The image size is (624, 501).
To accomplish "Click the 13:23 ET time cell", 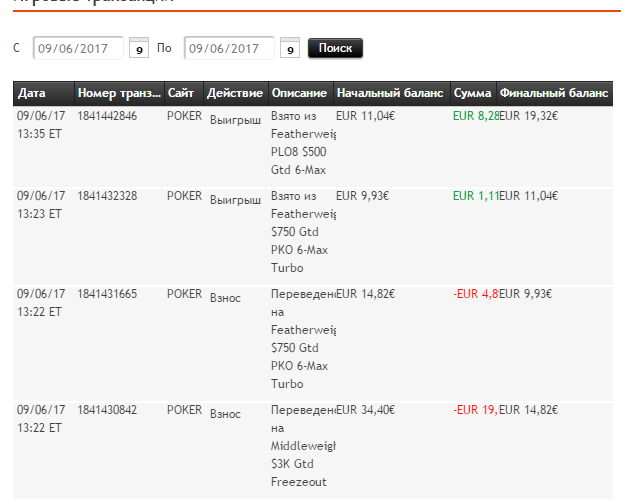I will [39, 214].
